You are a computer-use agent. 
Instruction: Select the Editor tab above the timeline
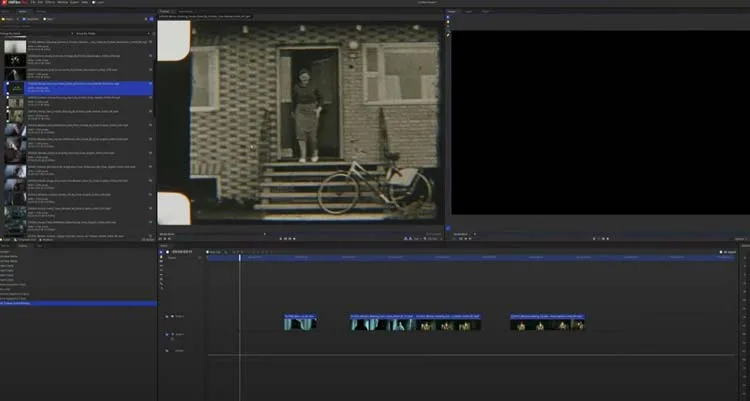tap(164, 246)
